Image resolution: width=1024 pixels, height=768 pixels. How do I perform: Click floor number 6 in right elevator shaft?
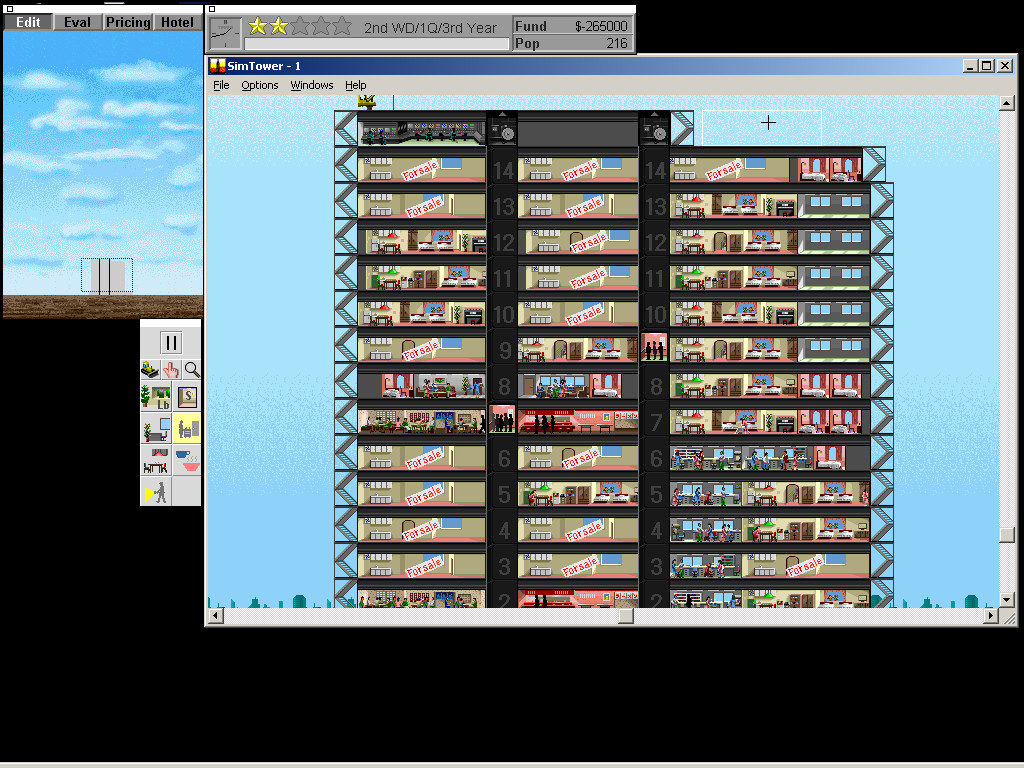656,458
